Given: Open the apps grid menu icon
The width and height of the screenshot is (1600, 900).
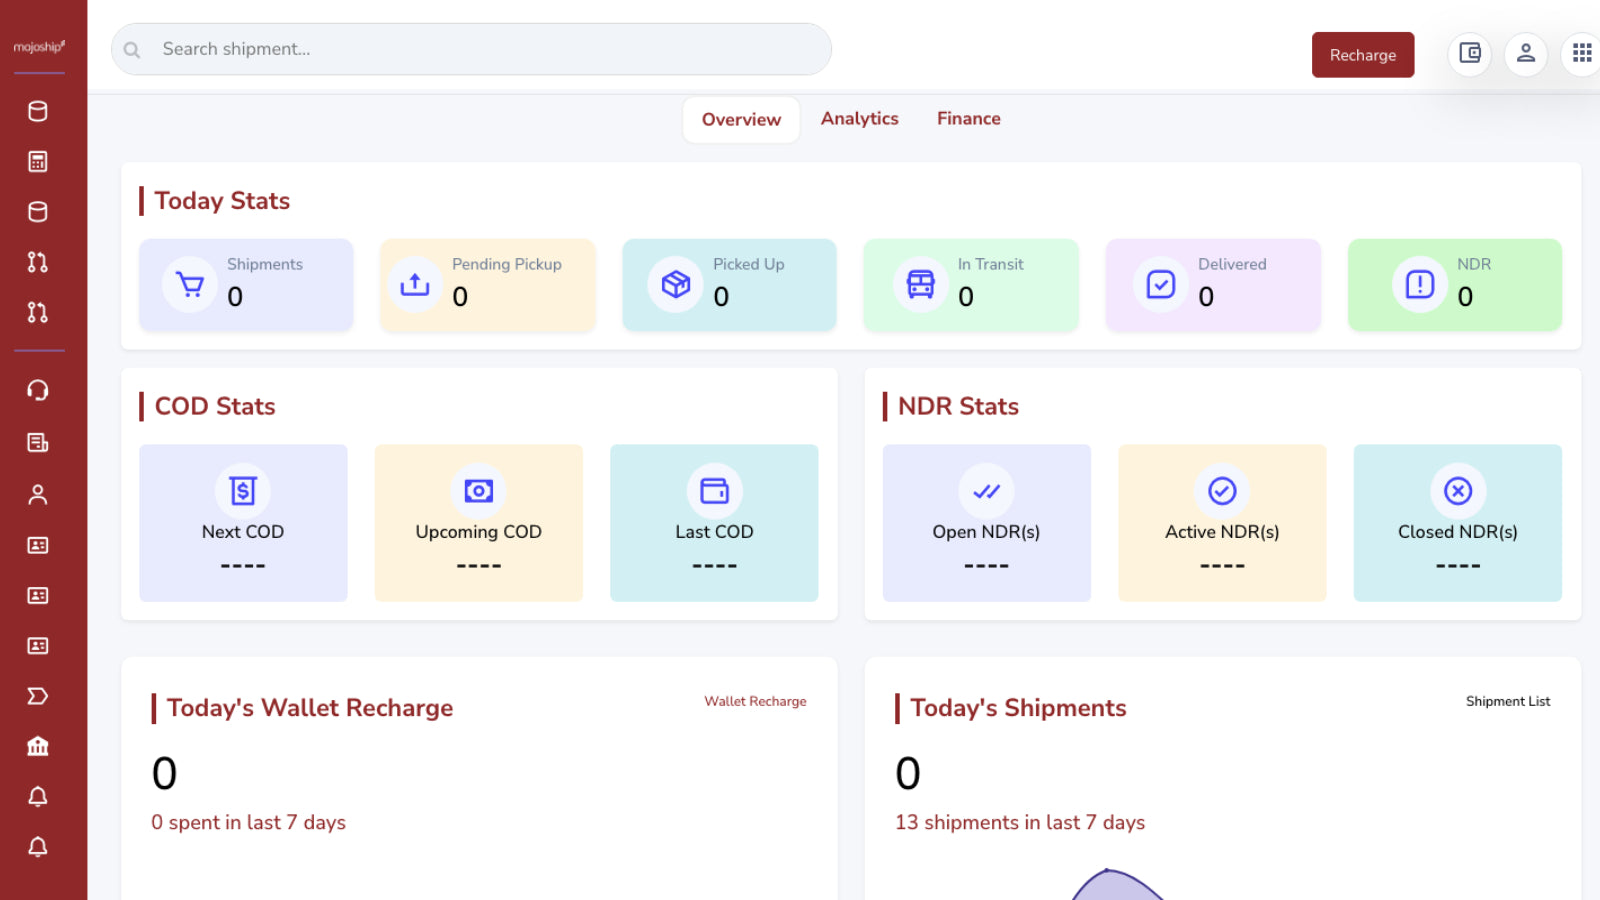Looking at the screenshot, I should click(1581, 54).
